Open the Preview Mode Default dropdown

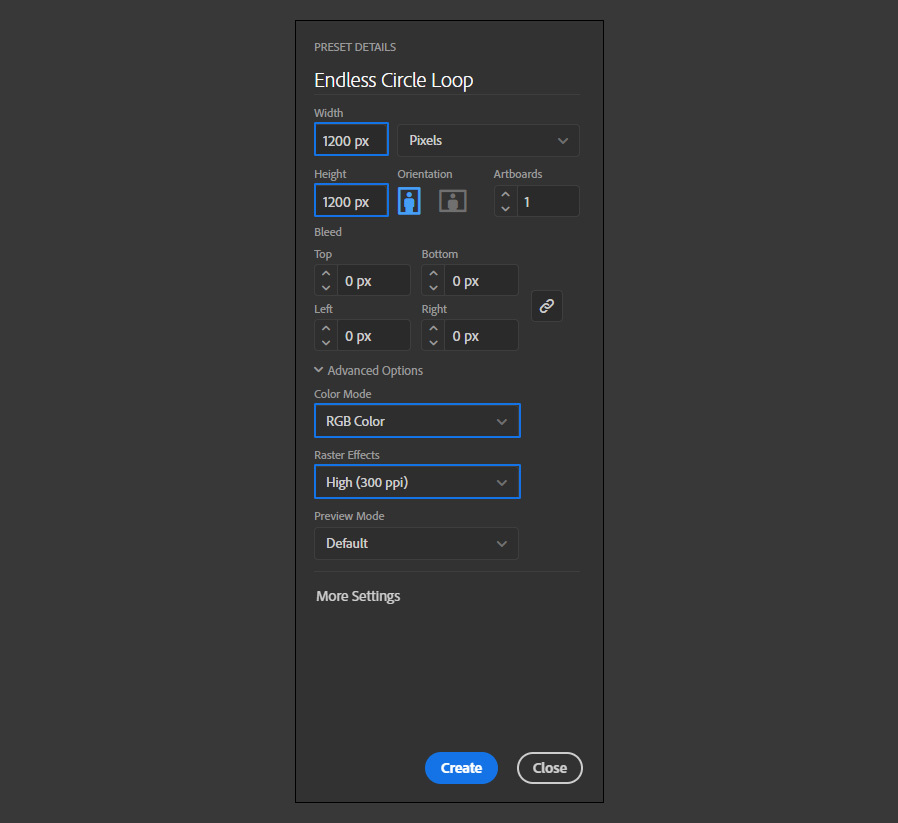click(416, 543)
